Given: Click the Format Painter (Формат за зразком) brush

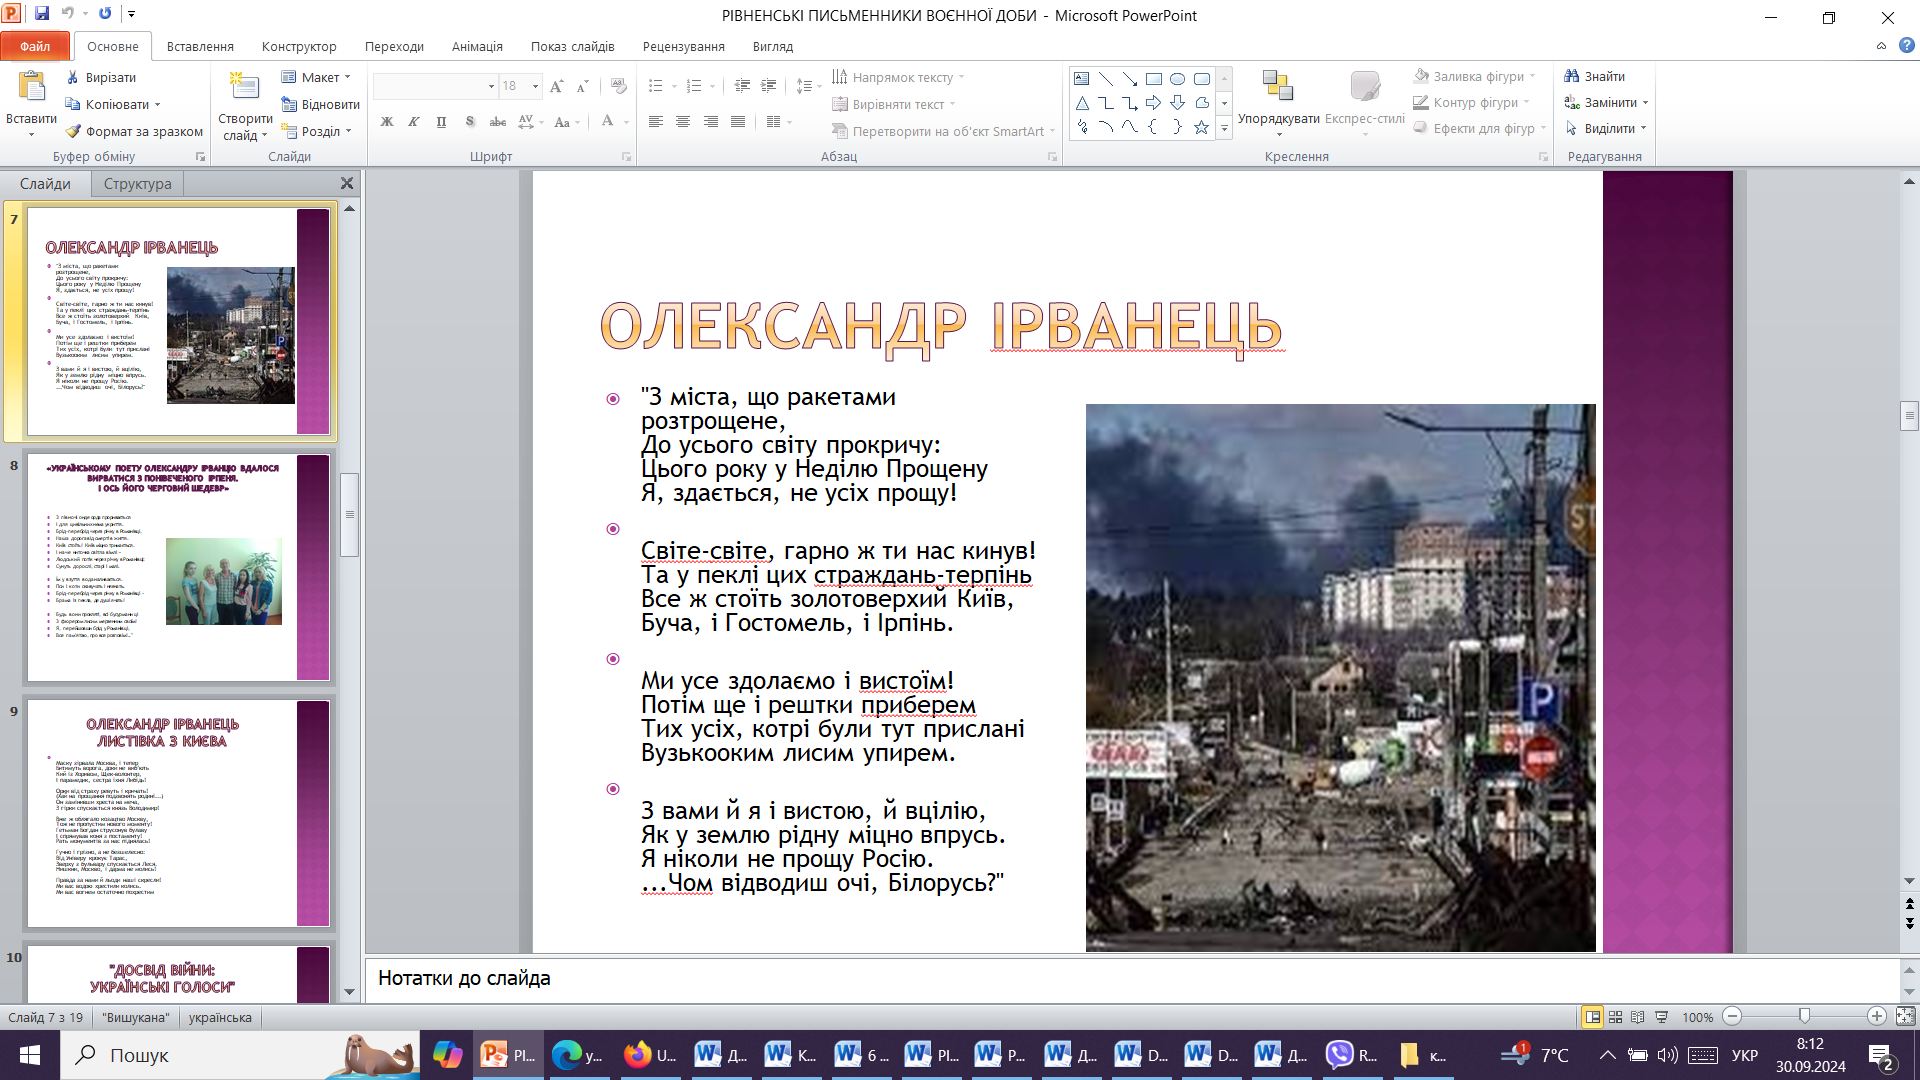Looking at the screenshot, I should (134, 131).
